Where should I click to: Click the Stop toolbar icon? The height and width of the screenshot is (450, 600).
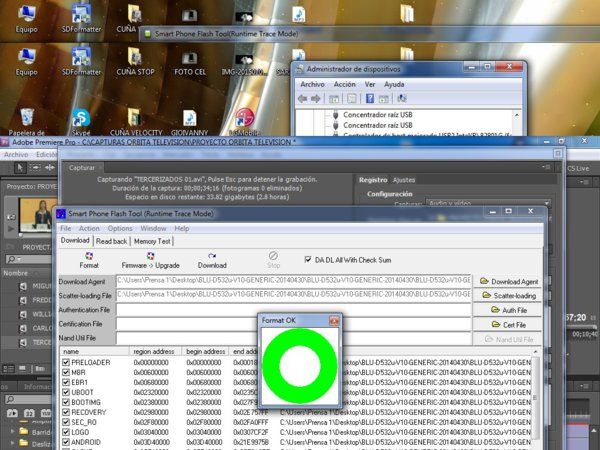(x=273, y=260)
